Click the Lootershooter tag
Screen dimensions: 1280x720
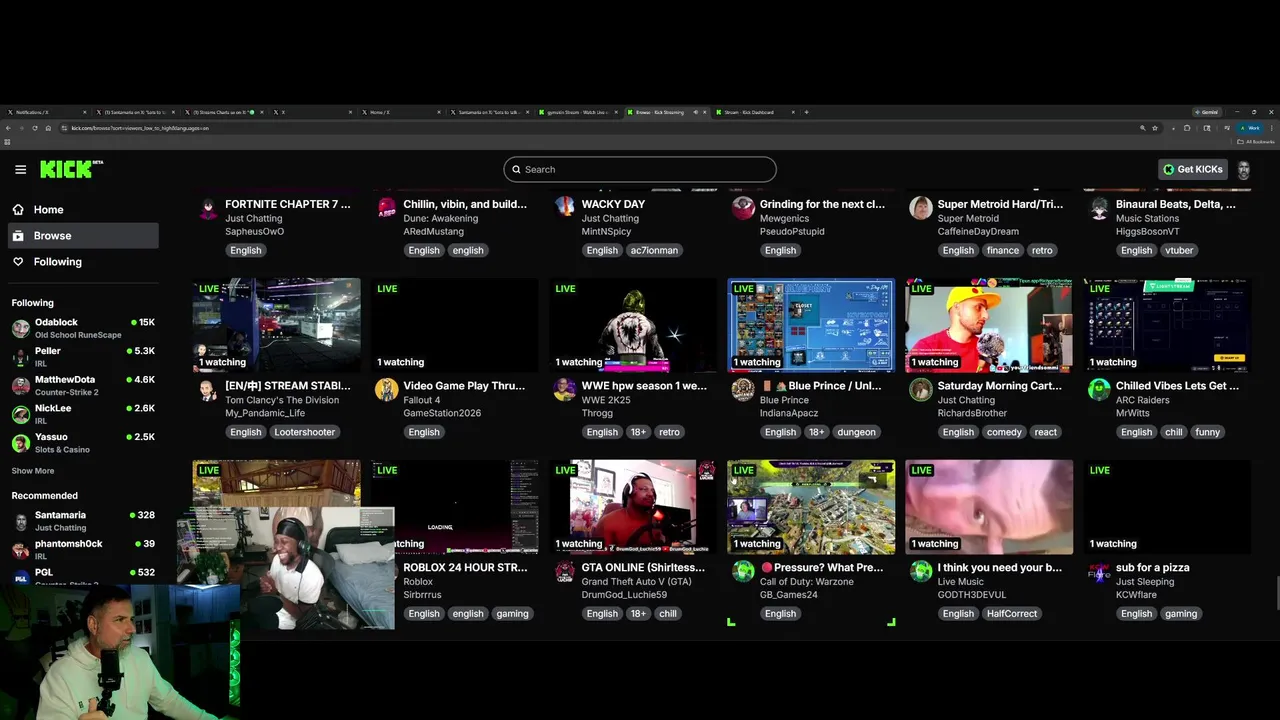(x=305, y=432)
